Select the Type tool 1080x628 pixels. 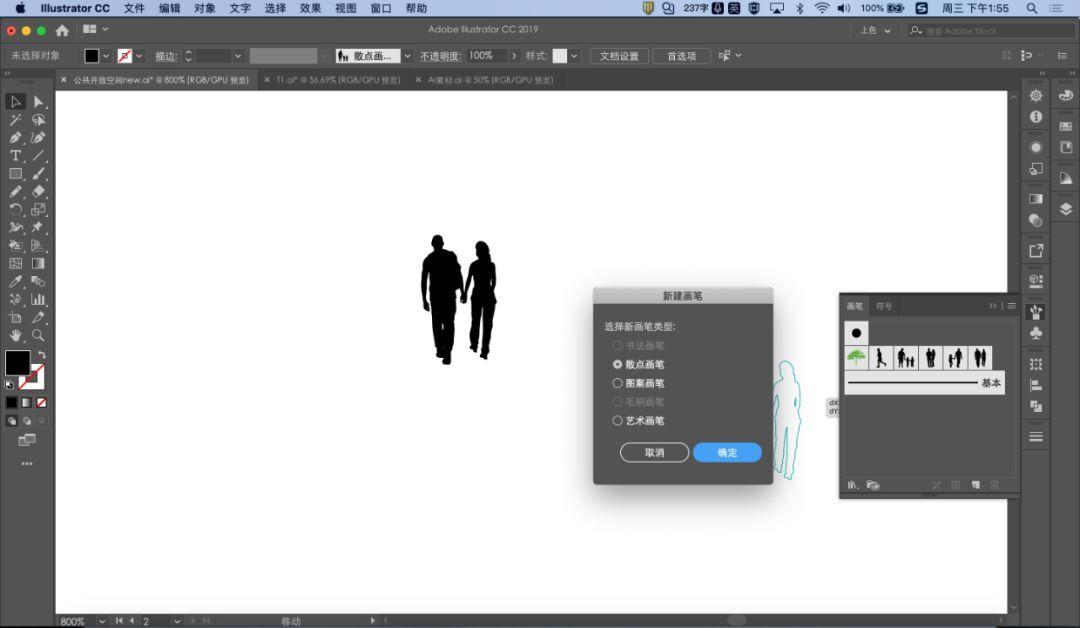pos(15,156)
